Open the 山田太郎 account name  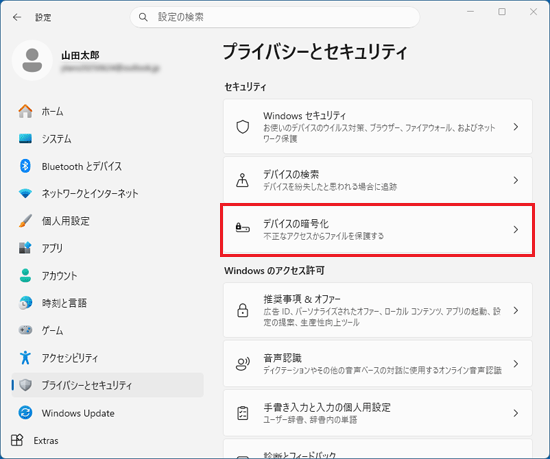[80, 55]
